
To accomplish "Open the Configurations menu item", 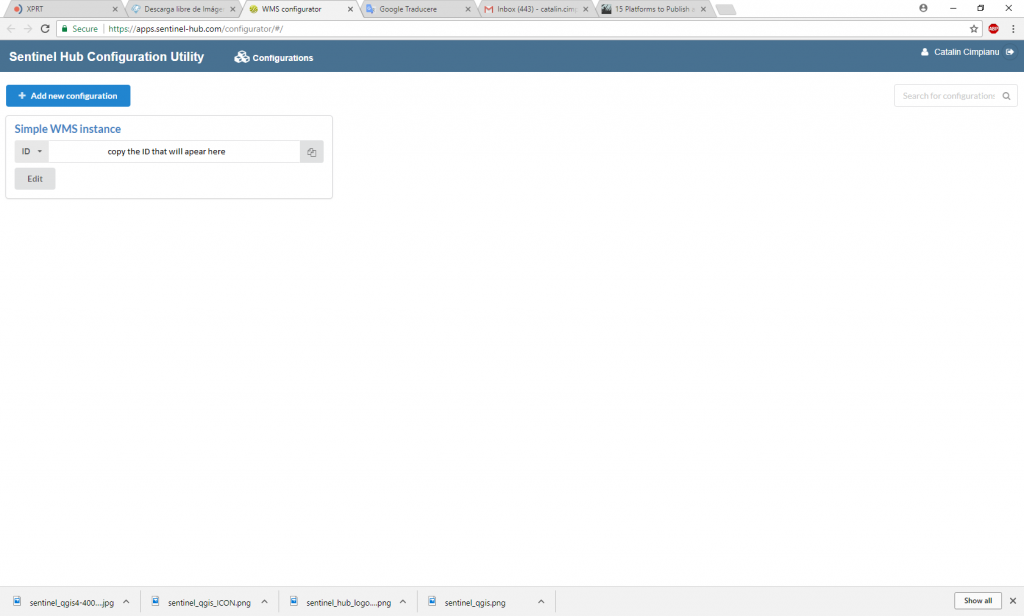I will [x=274, y=57].
